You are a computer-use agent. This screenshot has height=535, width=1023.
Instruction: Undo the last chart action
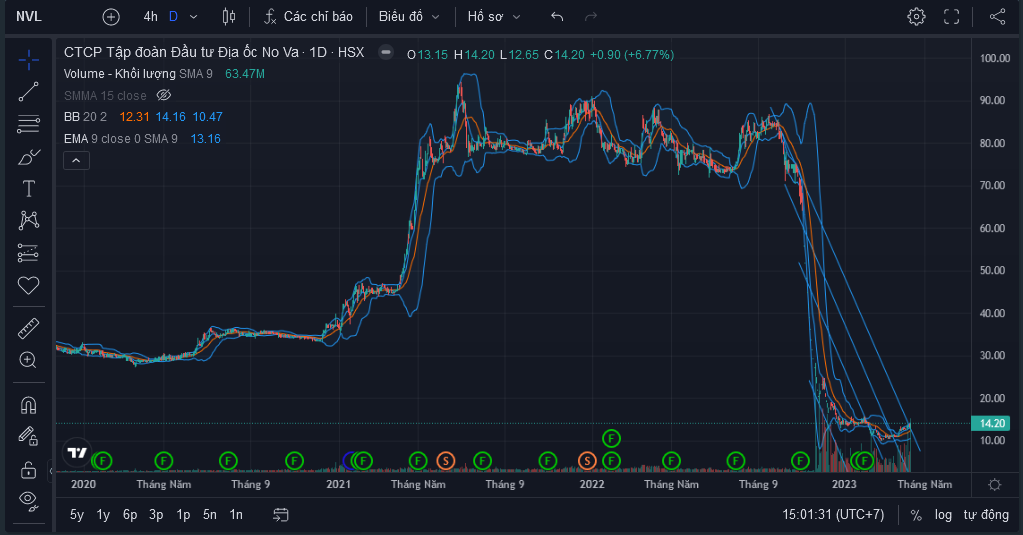click(x=557, y=17)
